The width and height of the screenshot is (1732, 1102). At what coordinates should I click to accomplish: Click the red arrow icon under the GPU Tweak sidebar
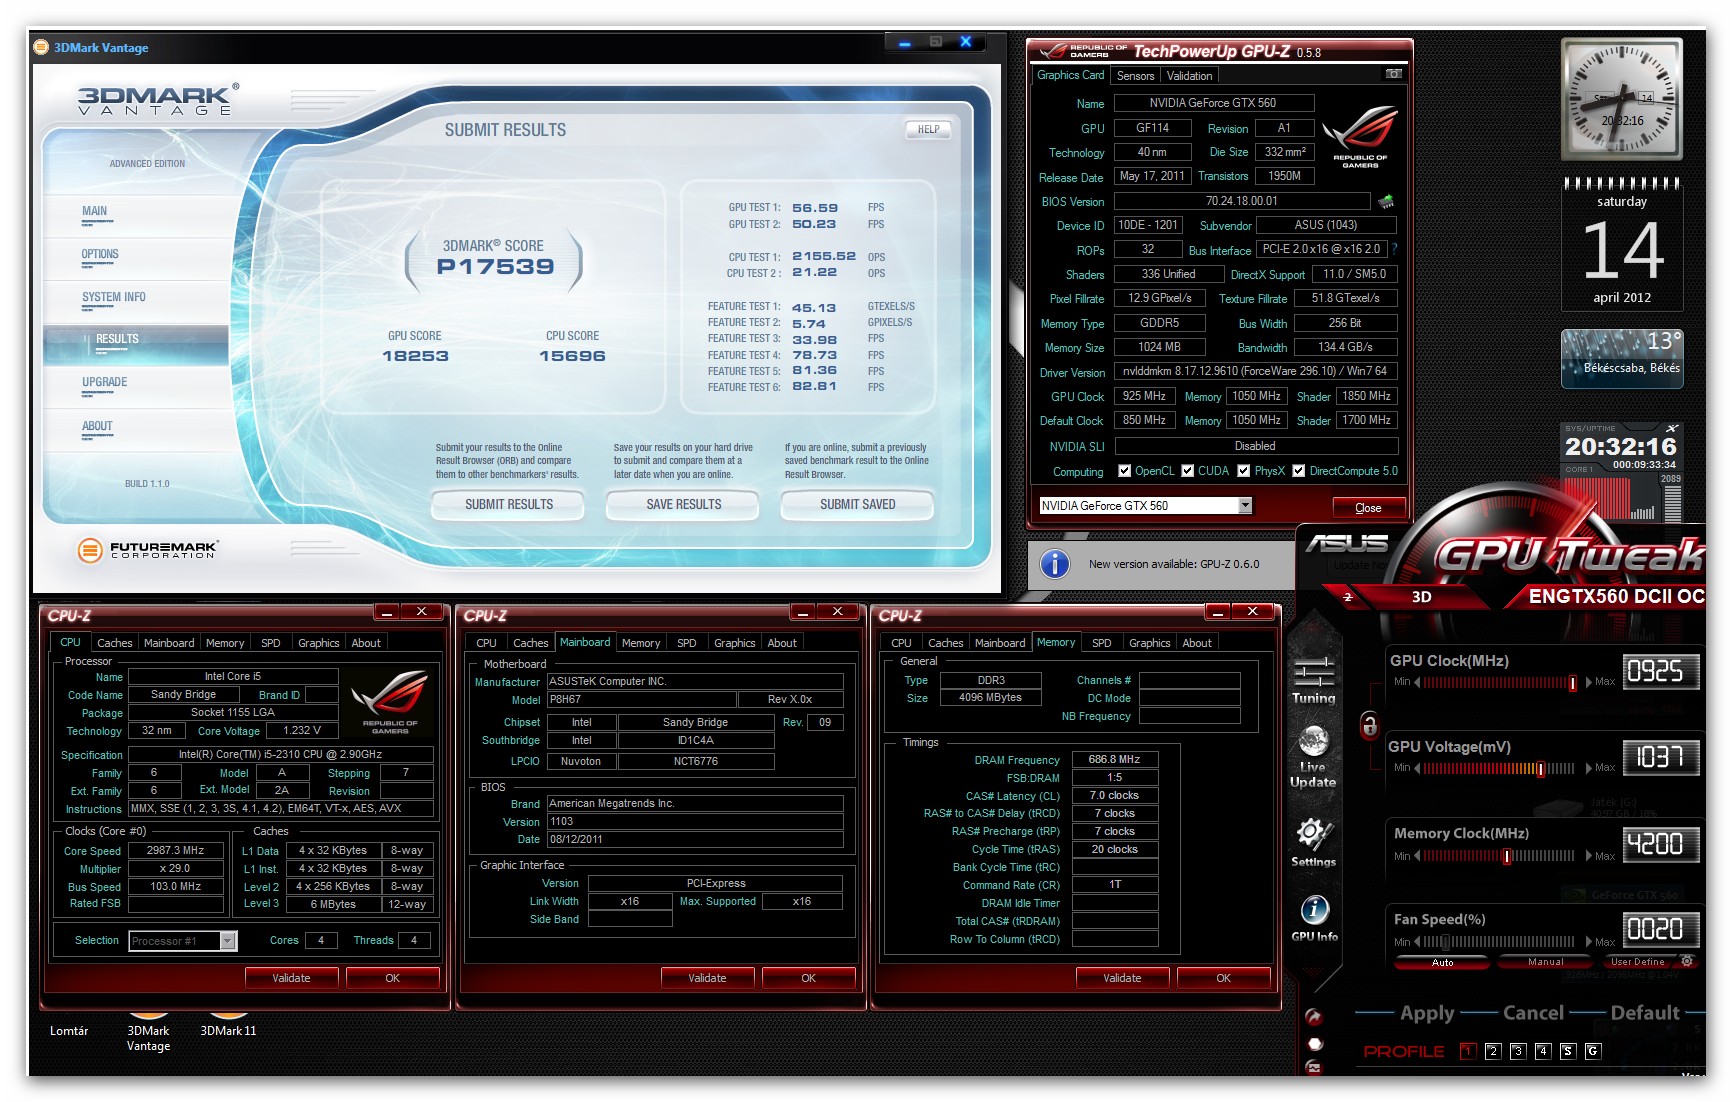click(1314, 1016)
